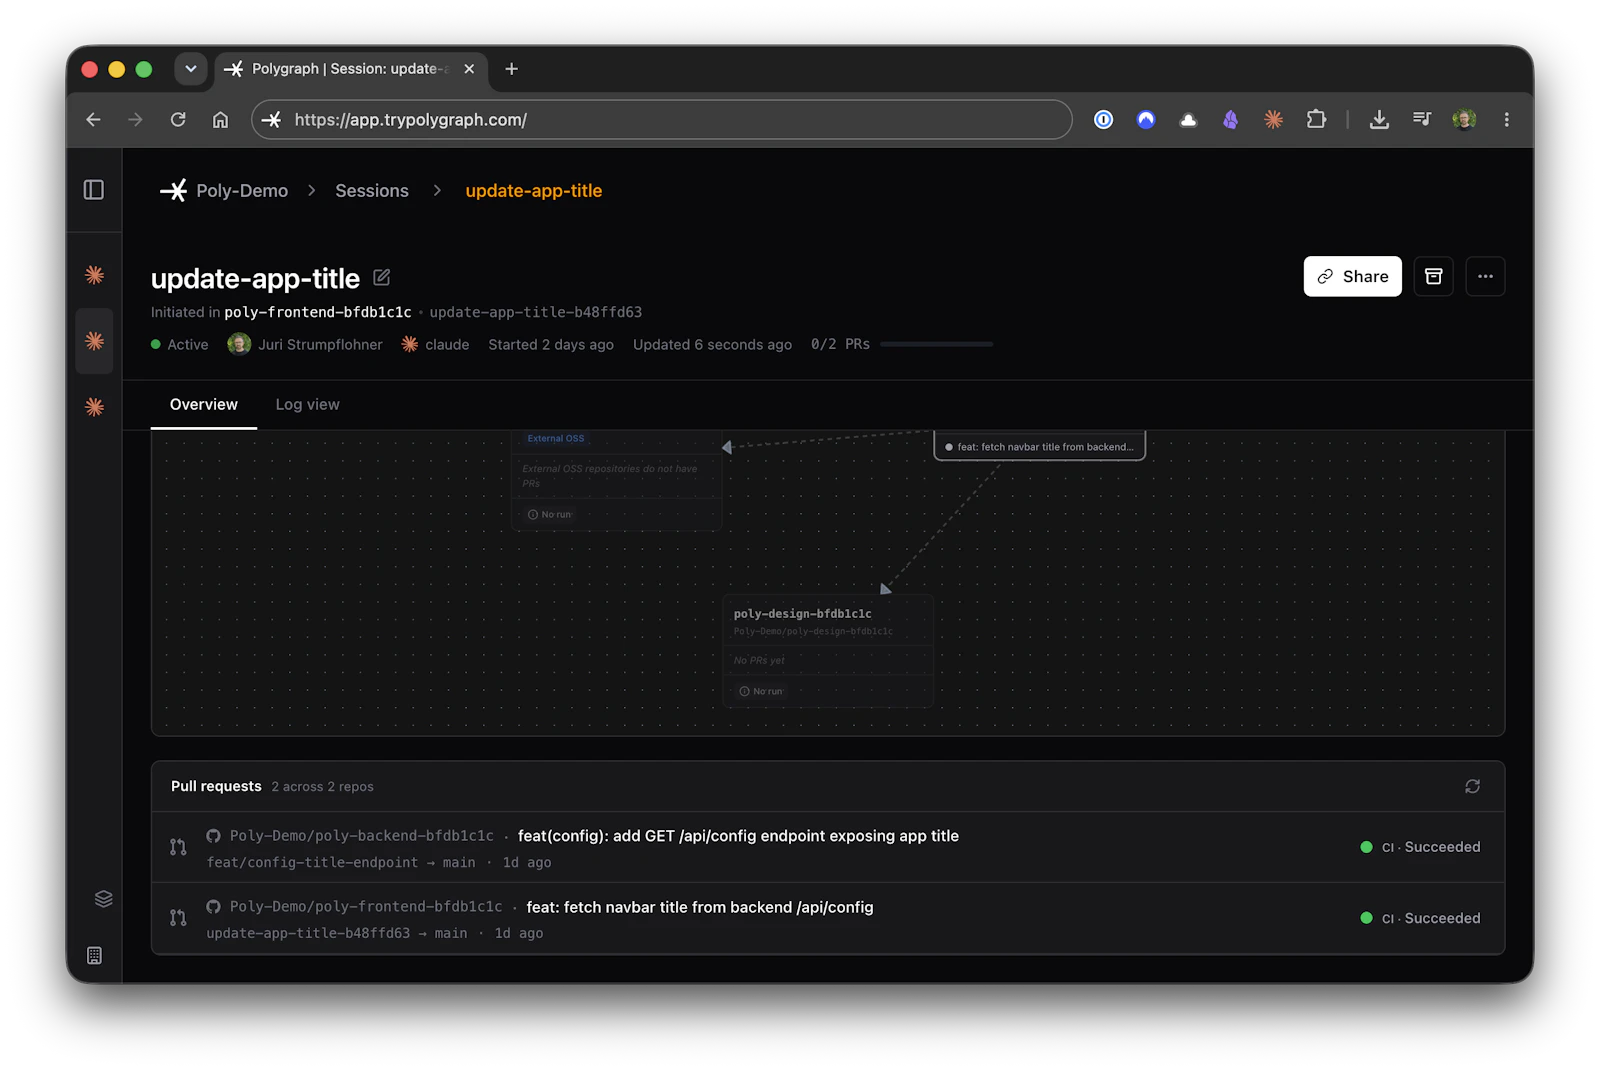Open the cloud extension icon
The image size is (1600, 1071).
tap(1188, 120)
